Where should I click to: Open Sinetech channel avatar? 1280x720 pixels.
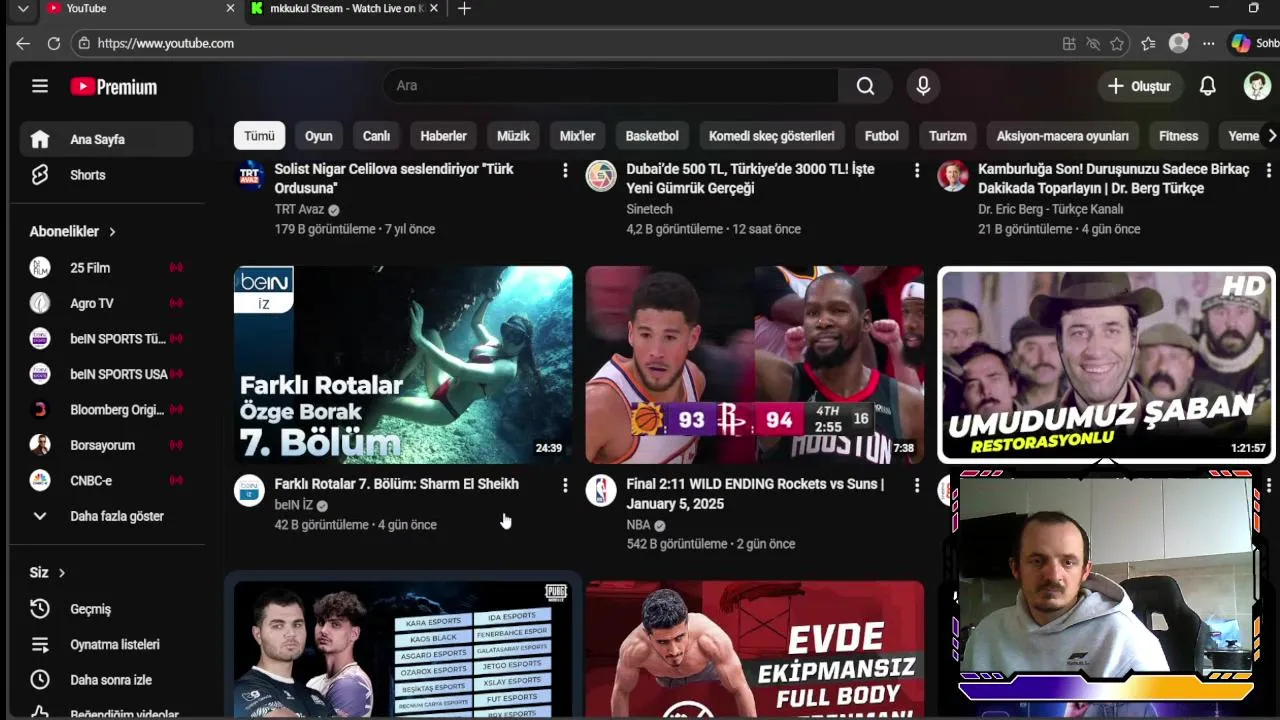pos(601,176)
